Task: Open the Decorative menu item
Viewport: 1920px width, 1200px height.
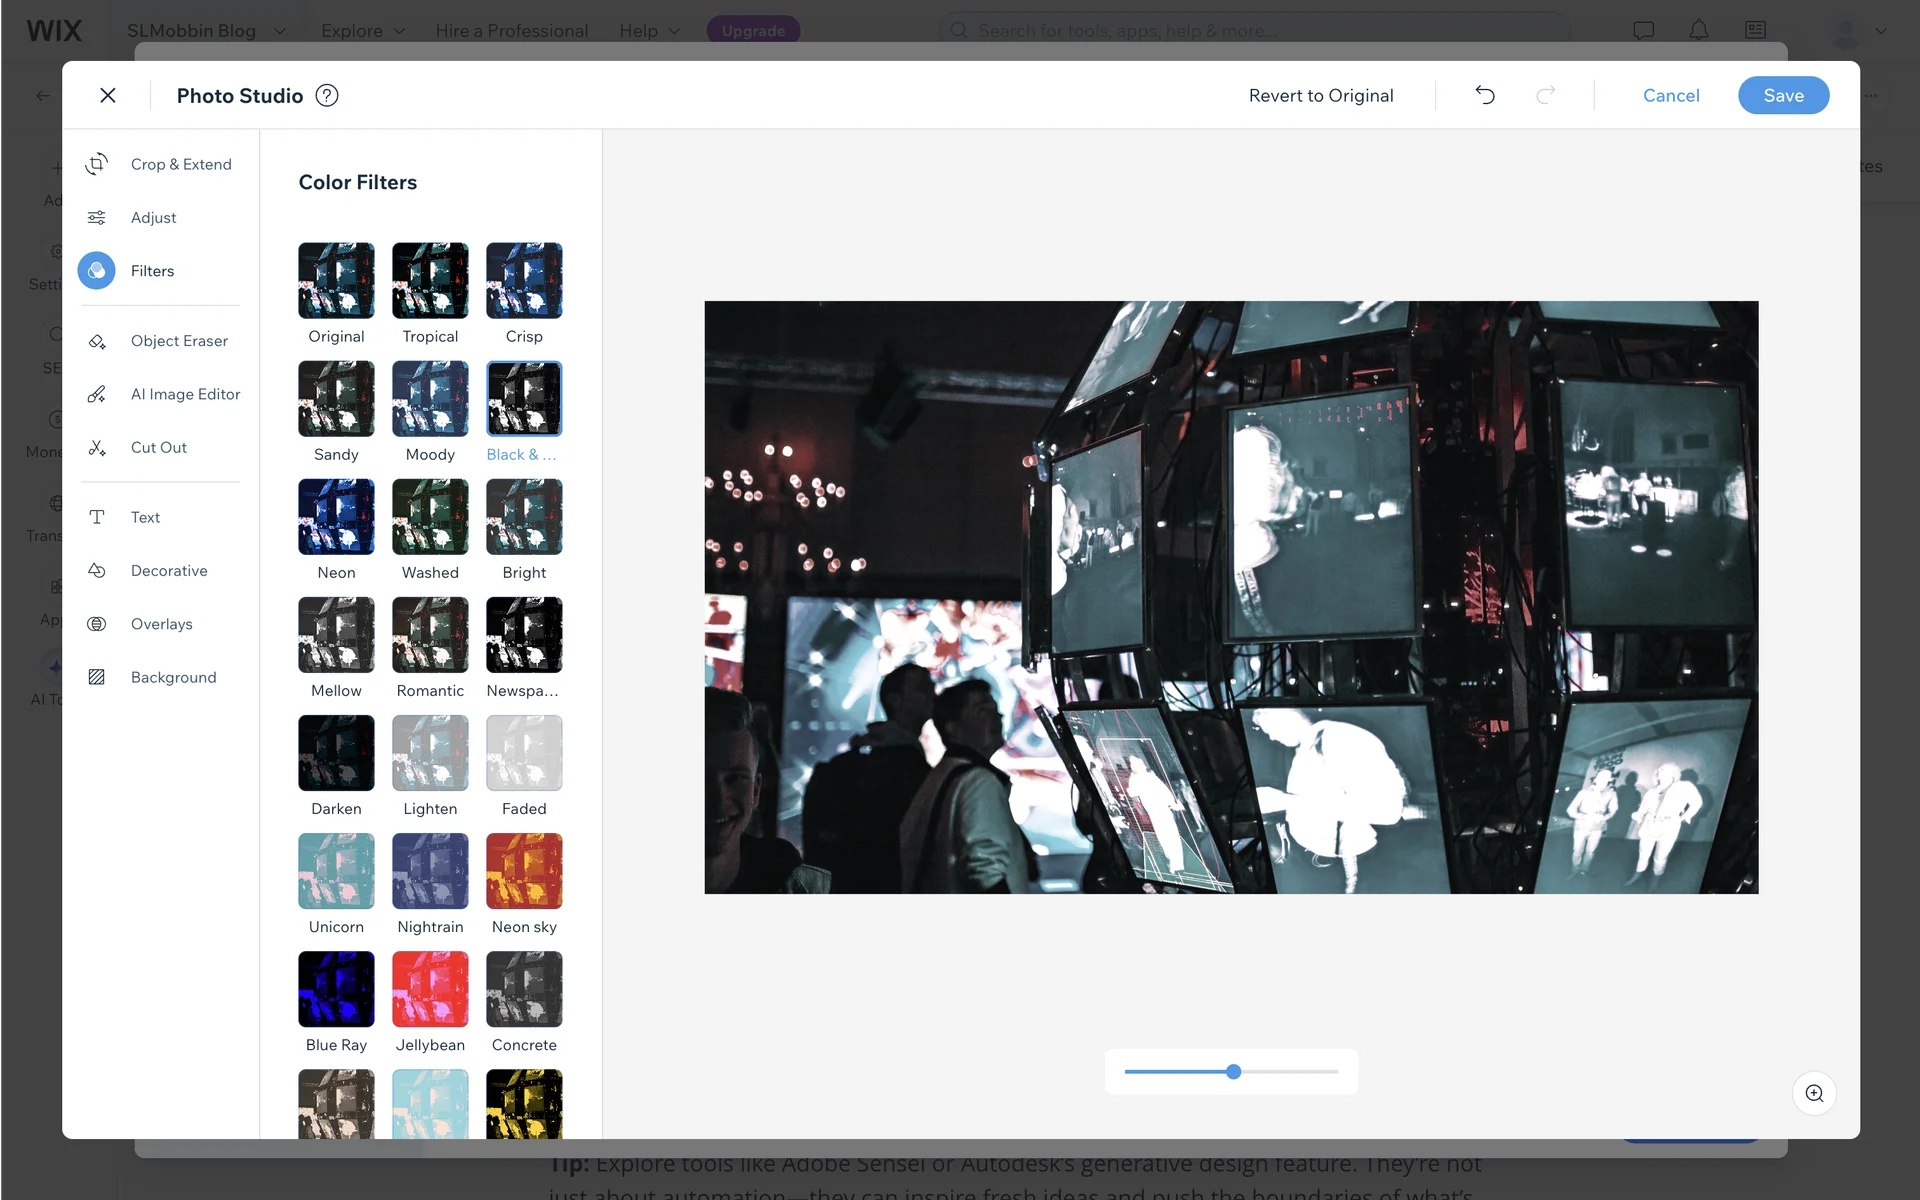Action: [x=169, y=571]
